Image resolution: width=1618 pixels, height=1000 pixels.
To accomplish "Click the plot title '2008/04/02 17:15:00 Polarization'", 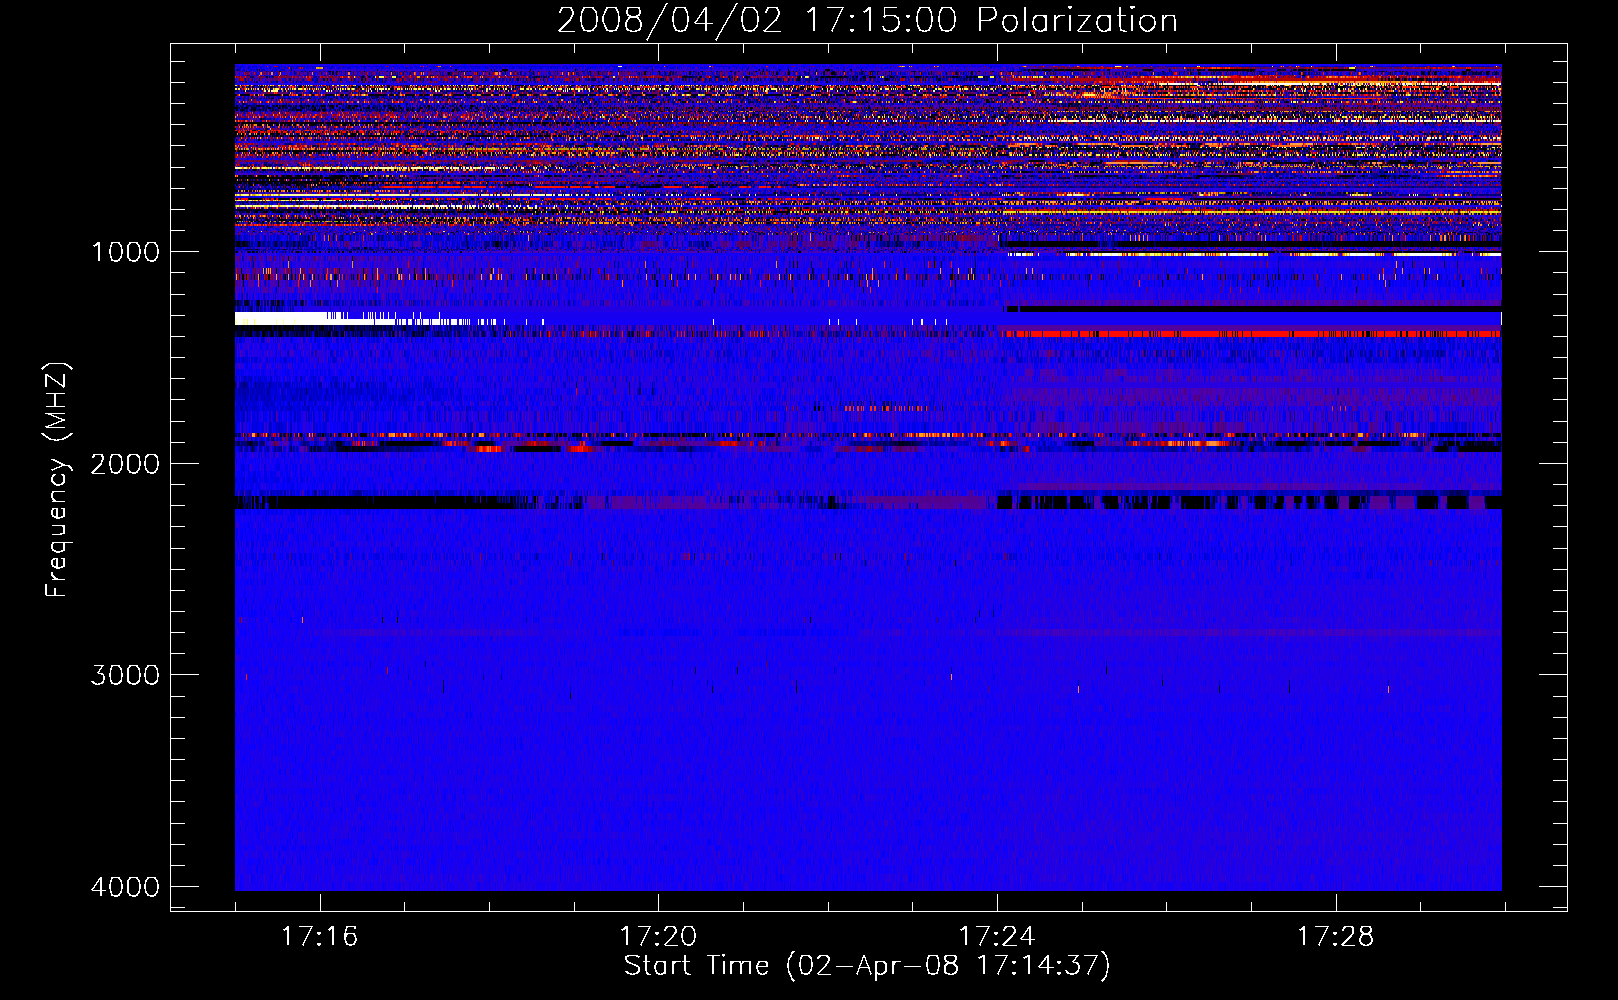I will click(x=867, y=20).
